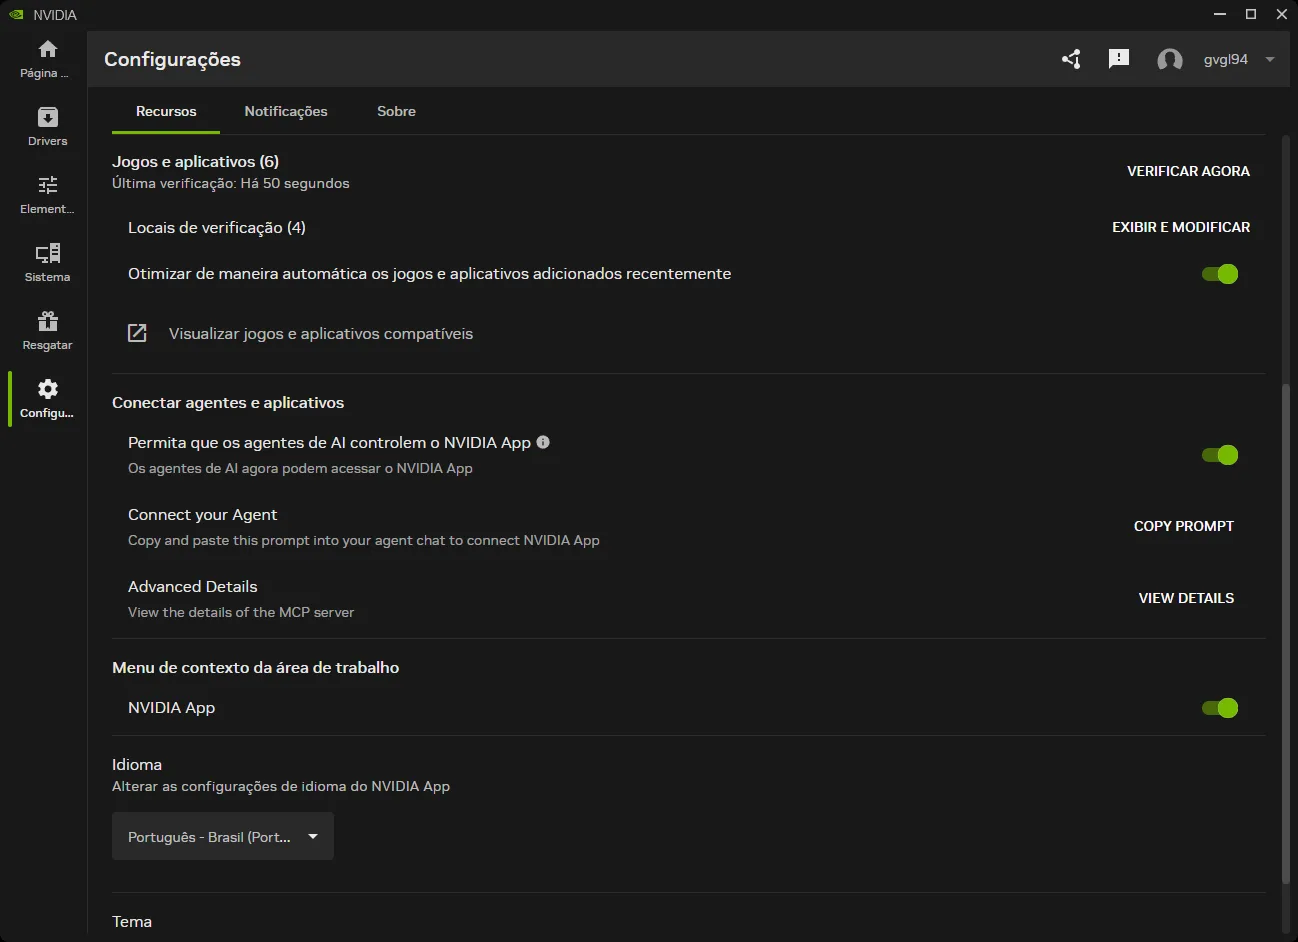Click the 'Connect your Agent' label
1298x942 pixels.
tap(203, 514)
